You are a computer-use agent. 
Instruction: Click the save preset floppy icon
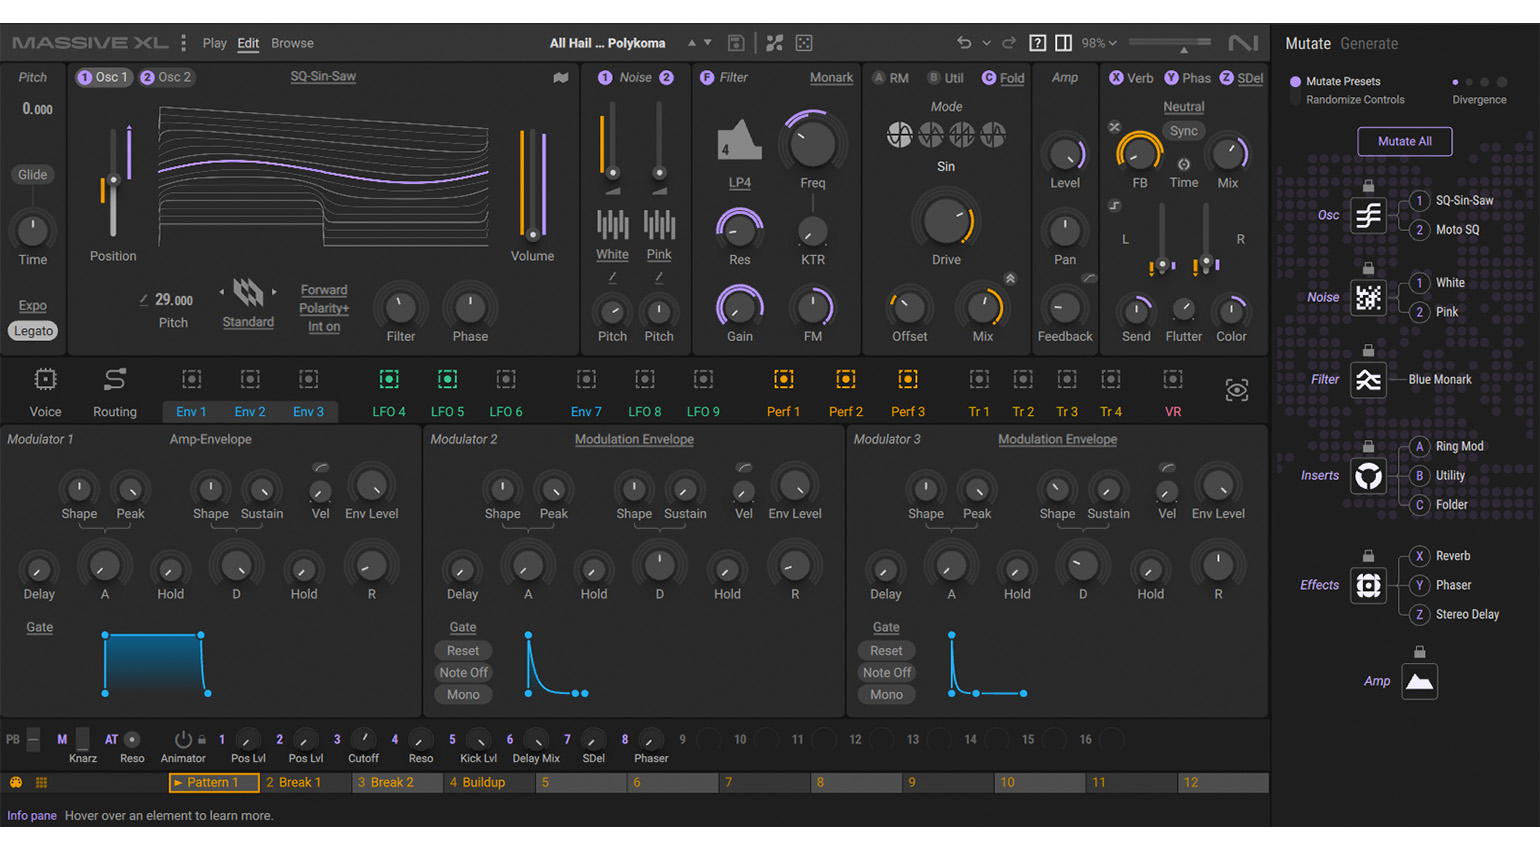pyautogui.click(x=736, y=43)
